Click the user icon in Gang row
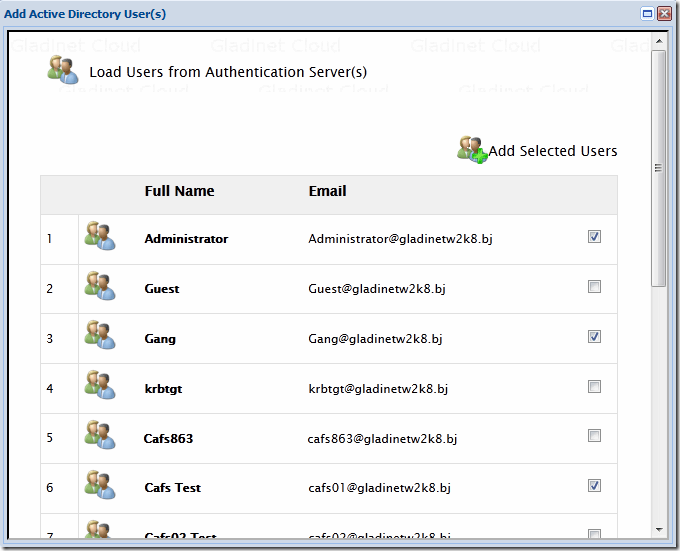 [x=100, y=335]
